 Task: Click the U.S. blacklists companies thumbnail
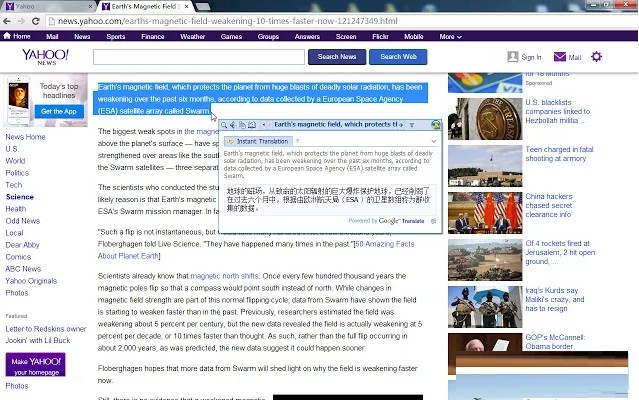(x=485, y=119)
